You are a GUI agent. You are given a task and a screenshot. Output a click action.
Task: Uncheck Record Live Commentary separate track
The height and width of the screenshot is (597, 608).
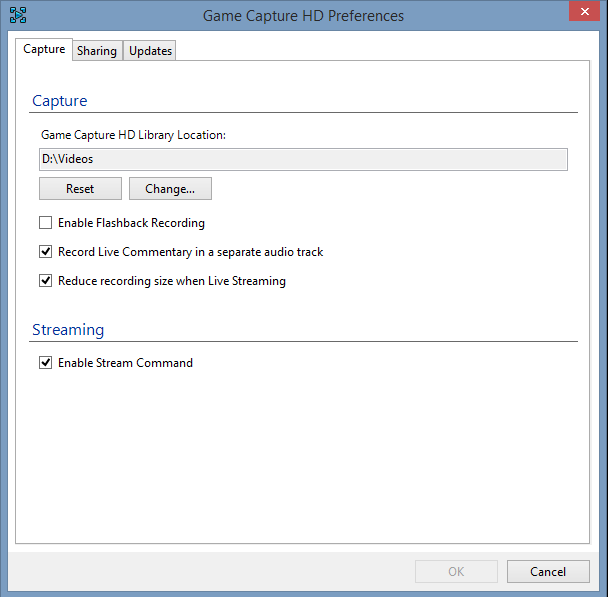pos(46,252)
